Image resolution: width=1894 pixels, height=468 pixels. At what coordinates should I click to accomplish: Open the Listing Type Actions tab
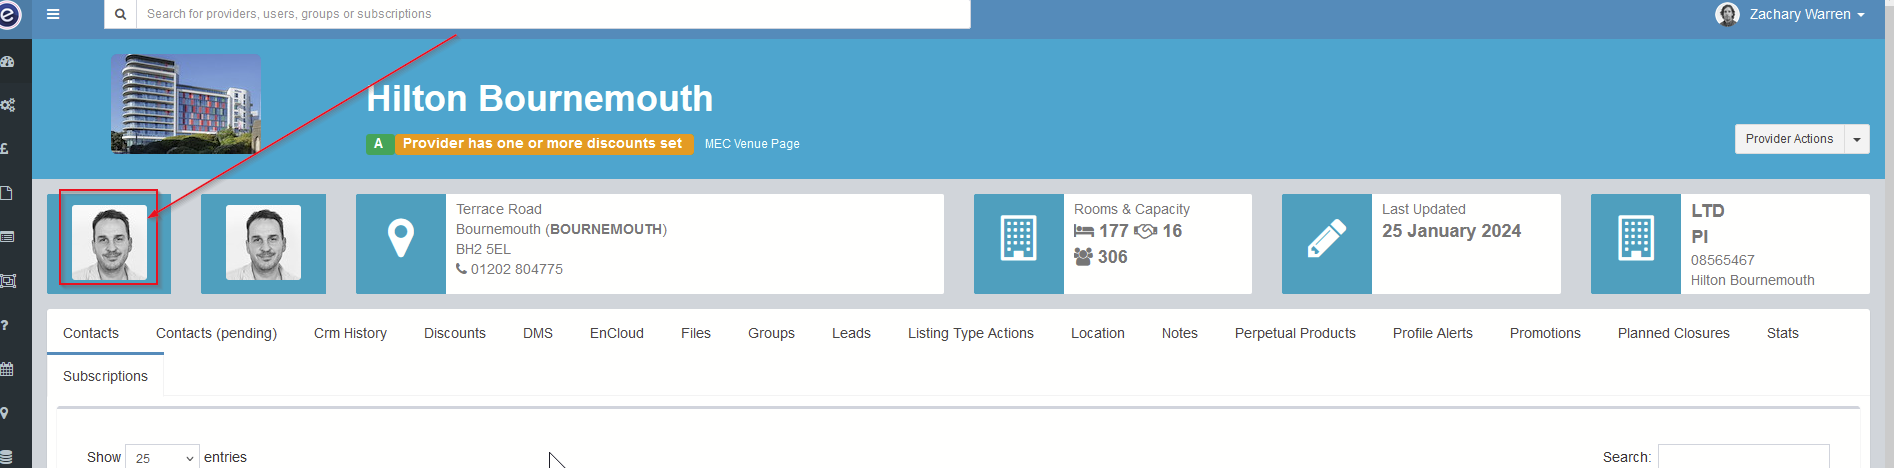coord(971,333)
